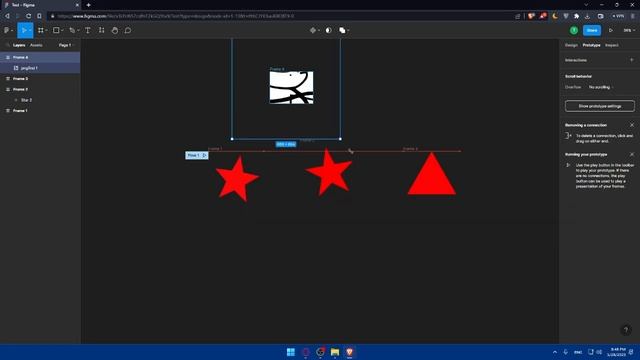
Task: Open the Figma main menu
Action: pyautogui.click(x=7, y=30)
